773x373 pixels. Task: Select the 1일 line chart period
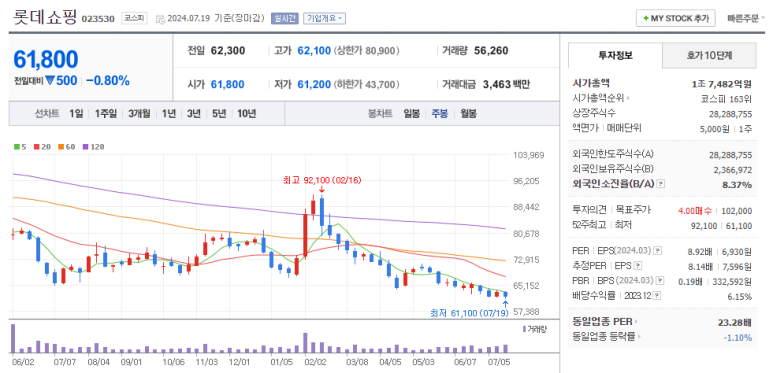(76, 113)
